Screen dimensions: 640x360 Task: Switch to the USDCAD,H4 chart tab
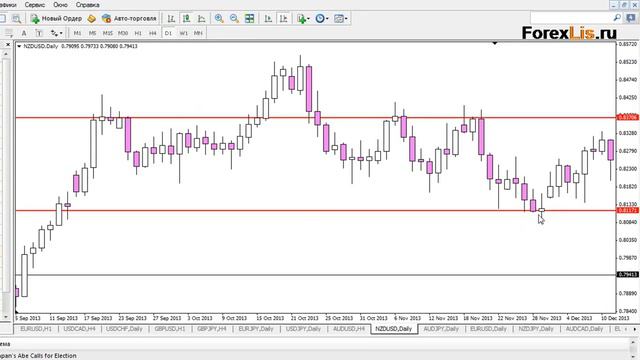(x=80, y=329)
